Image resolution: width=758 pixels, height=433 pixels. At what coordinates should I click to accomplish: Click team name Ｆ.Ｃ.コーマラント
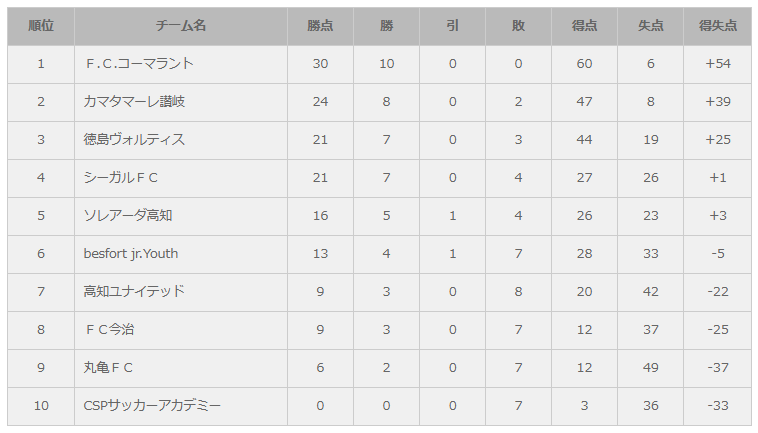click(x=138, y=64)
